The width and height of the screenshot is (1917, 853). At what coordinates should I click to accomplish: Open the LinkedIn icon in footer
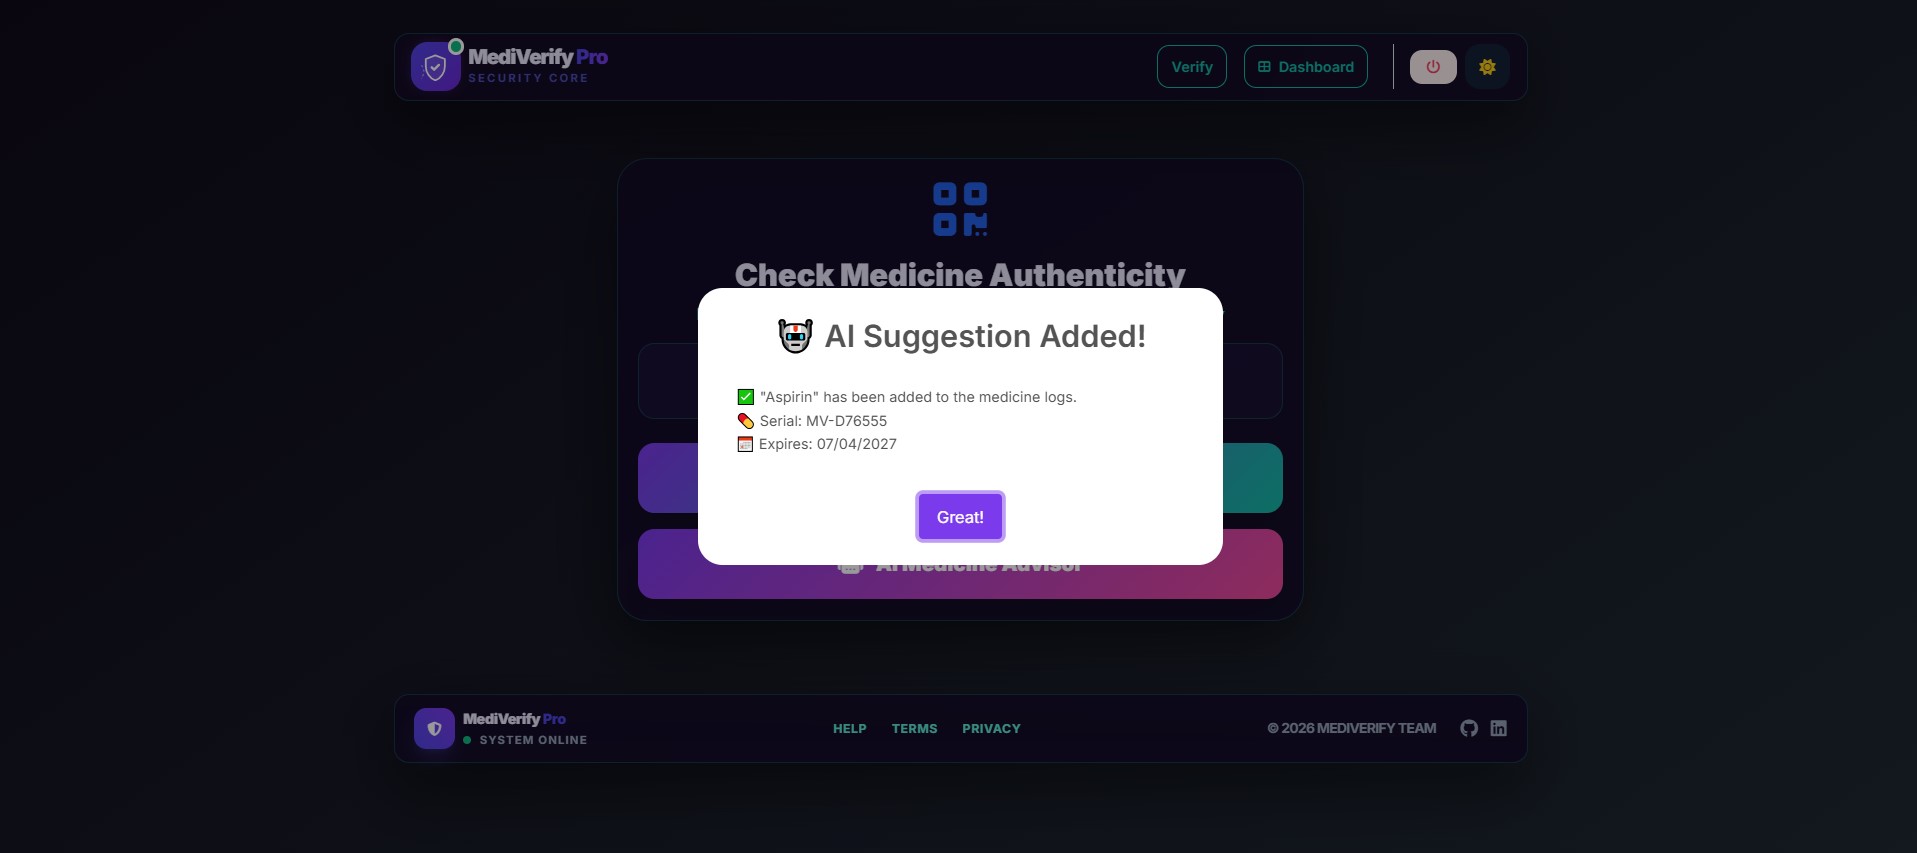[x=1498, y=728]
